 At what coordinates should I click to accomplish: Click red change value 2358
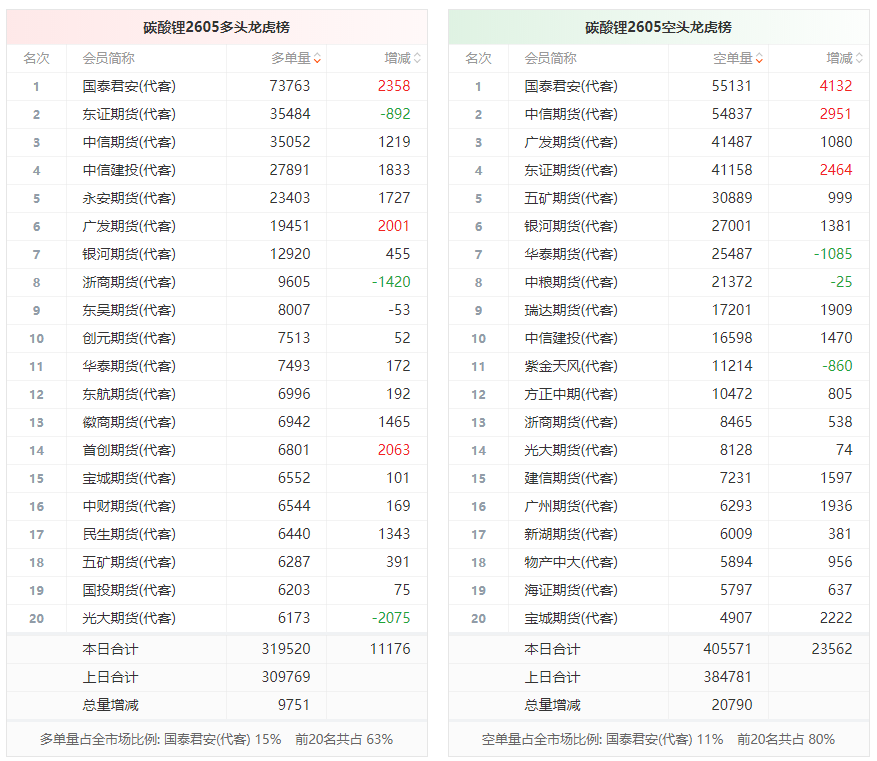394,86
